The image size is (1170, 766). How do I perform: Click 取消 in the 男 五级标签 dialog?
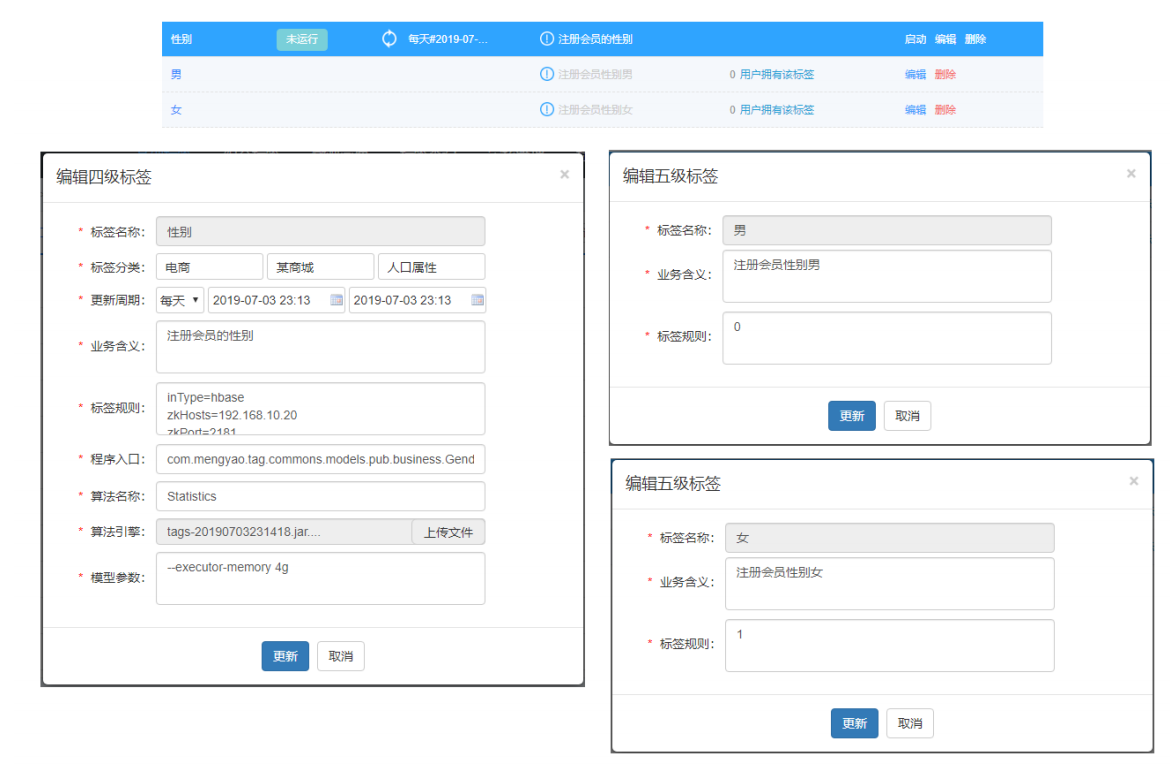pos(907,415)
